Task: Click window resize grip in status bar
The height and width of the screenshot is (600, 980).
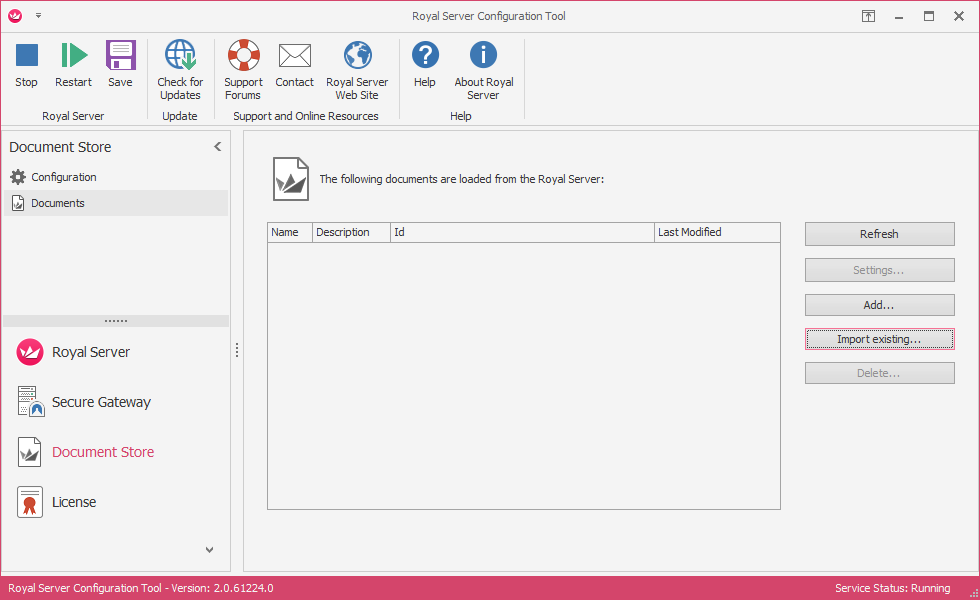Action: point(974,594)
